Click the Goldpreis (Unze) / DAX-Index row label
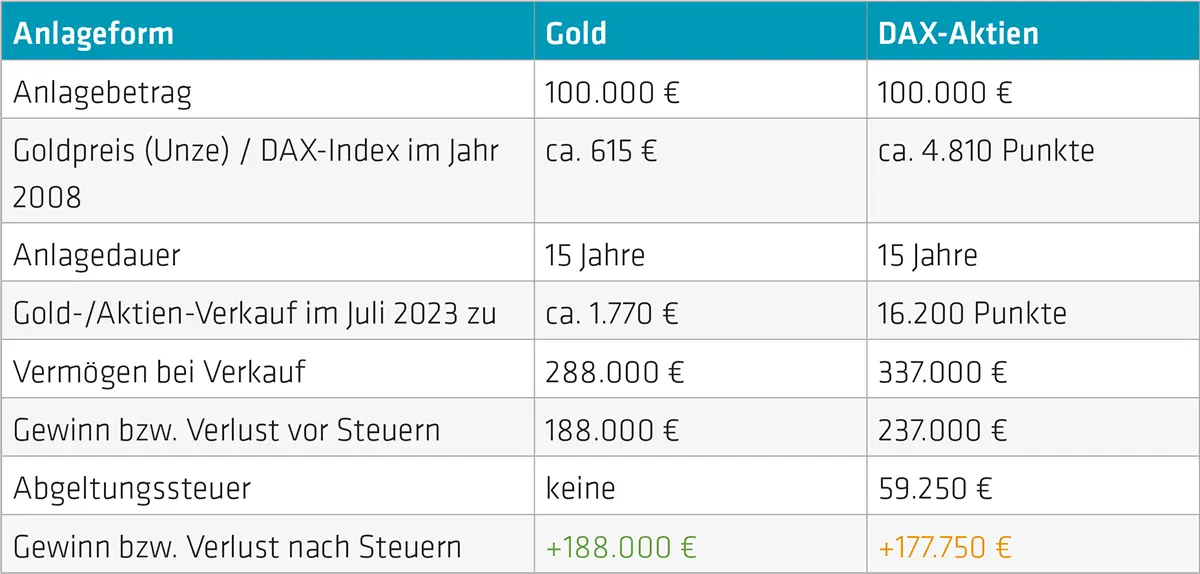1200x574 pixels. coord(256,173)
